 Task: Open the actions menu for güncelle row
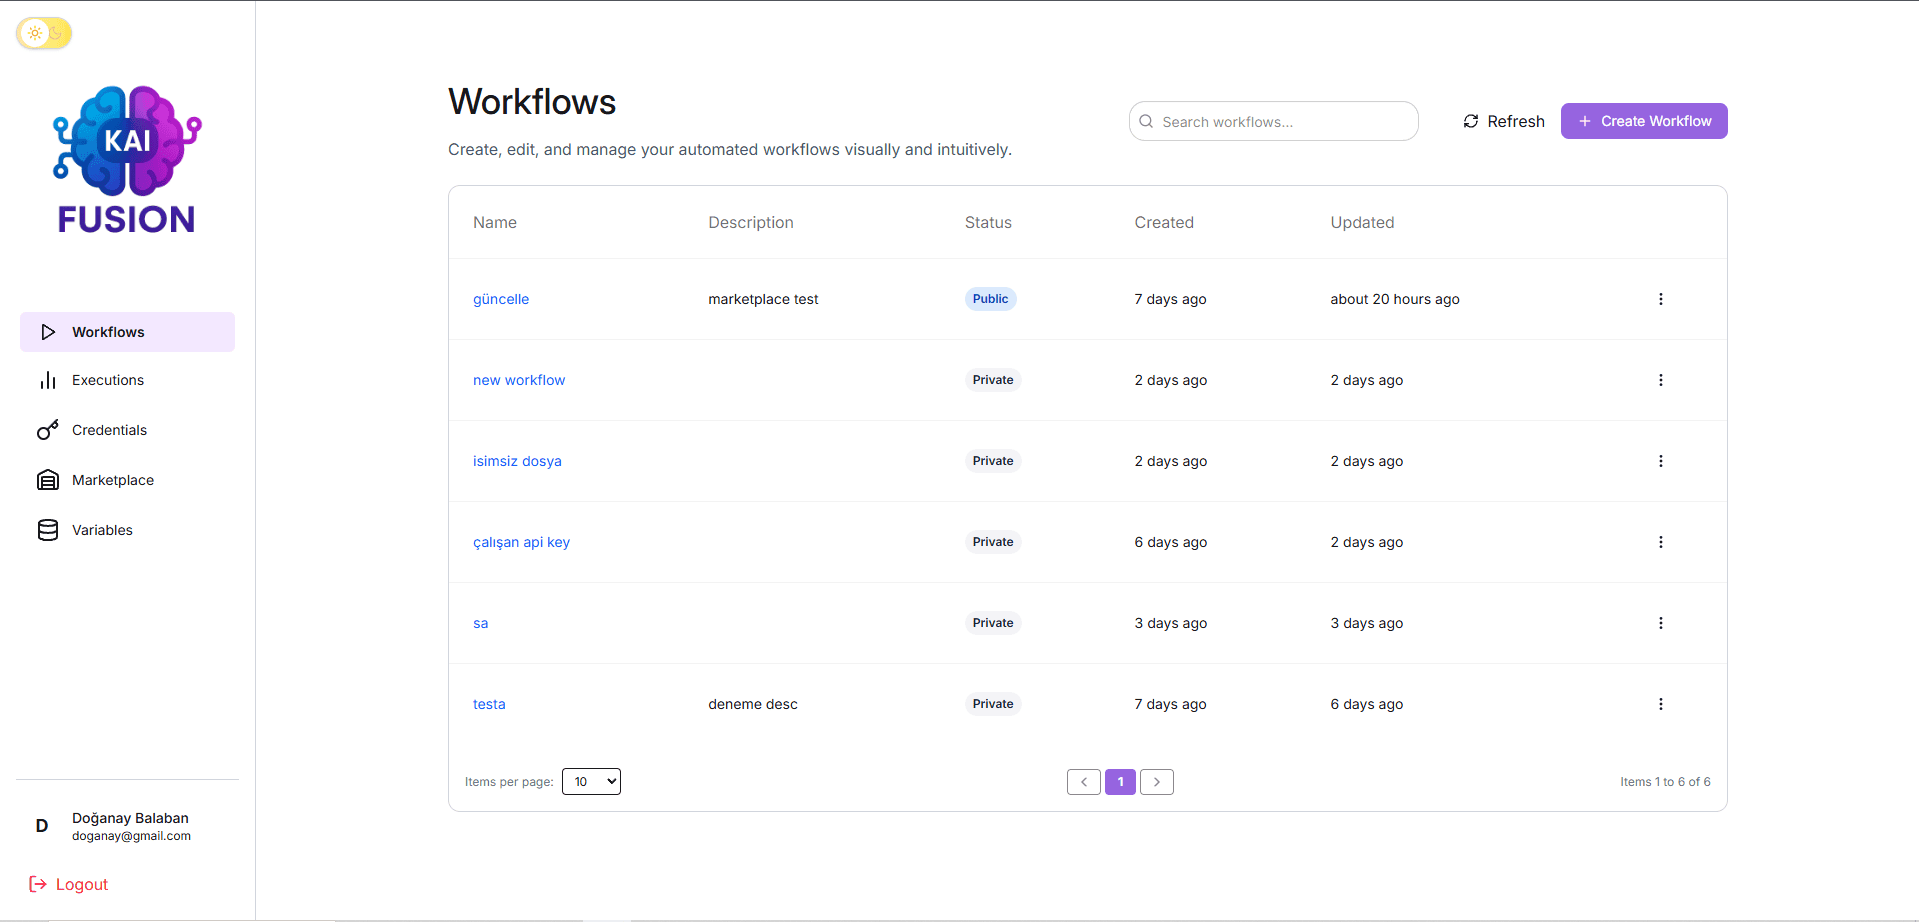(1660, 298)
